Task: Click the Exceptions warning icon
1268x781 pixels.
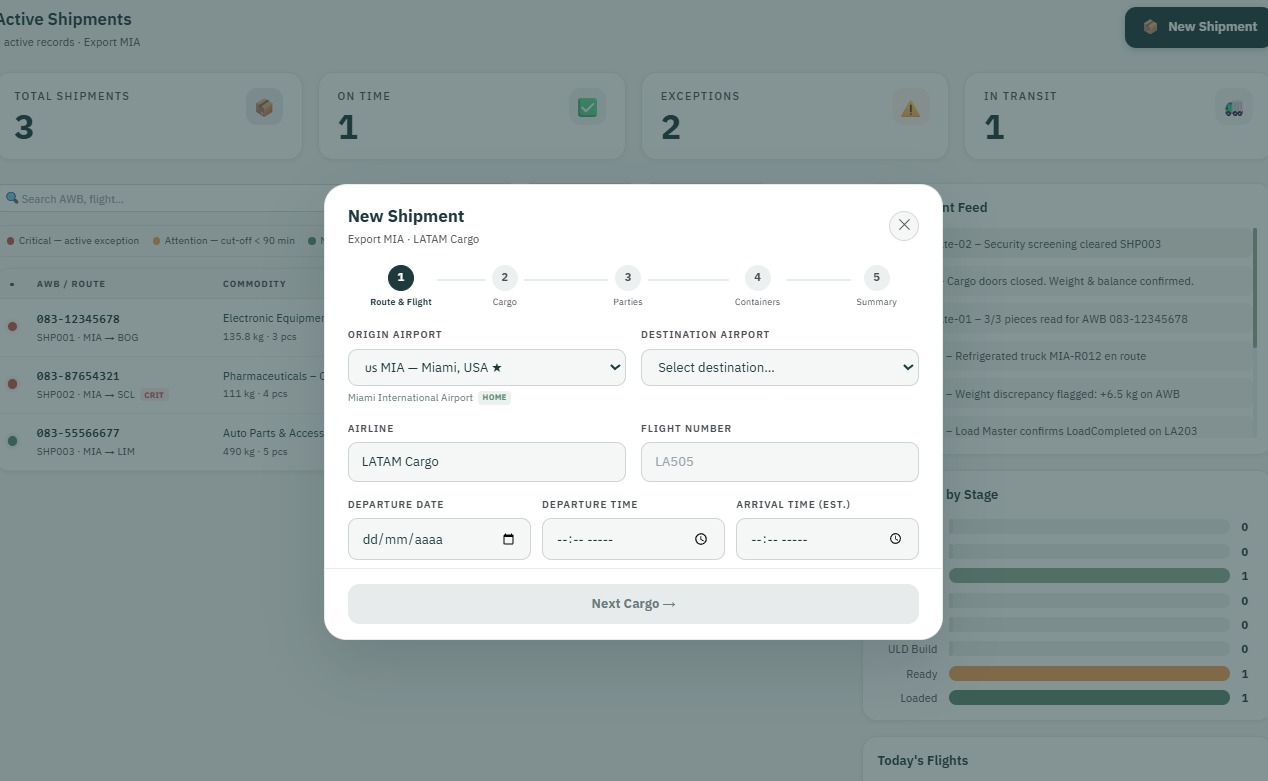Action: tap(910, 107)
